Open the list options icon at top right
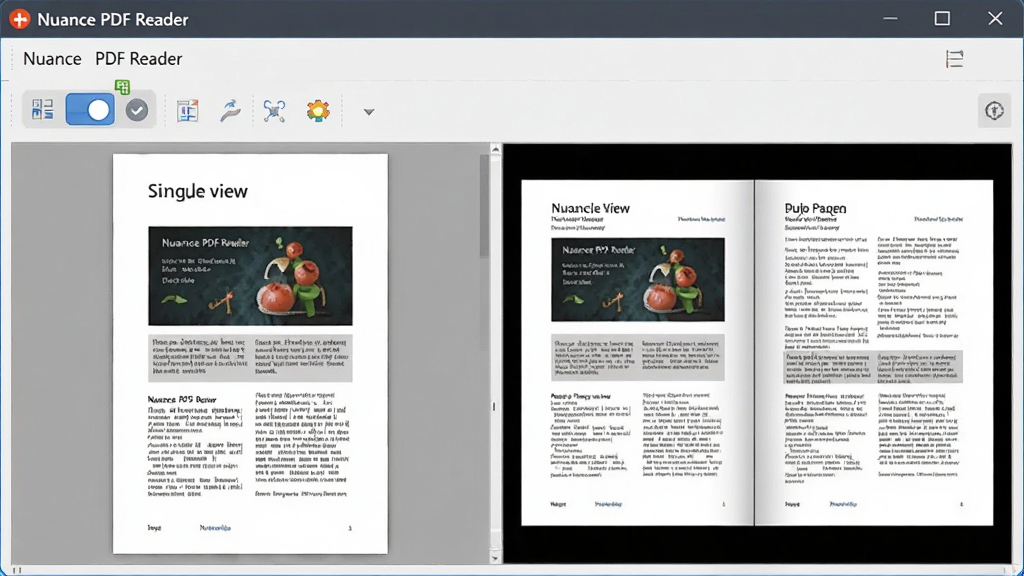The image size is (1024, 576). coord(955,59)
